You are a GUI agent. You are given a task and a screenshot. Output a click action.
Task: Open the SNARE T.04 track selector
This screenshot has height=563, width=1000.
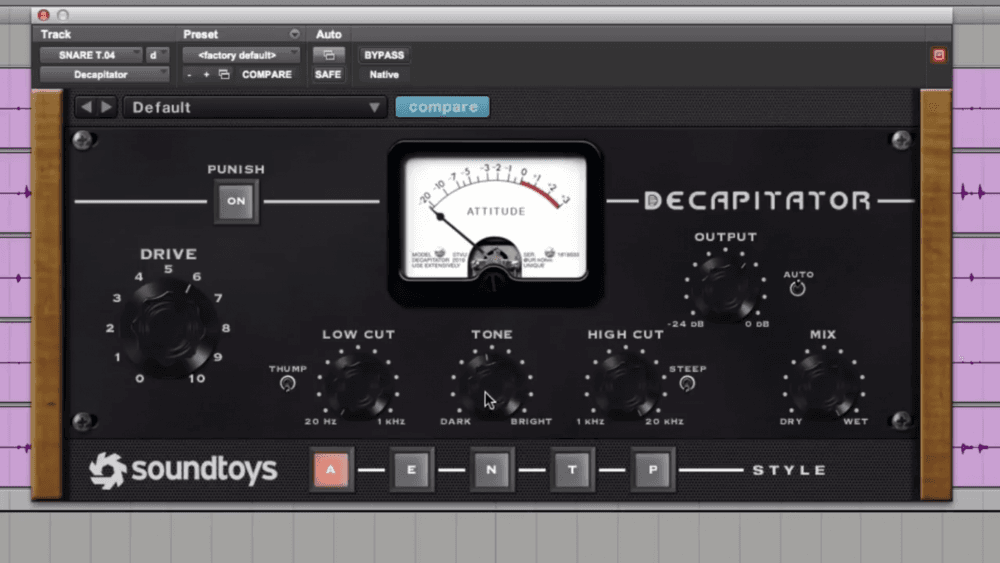click(91, 55)
